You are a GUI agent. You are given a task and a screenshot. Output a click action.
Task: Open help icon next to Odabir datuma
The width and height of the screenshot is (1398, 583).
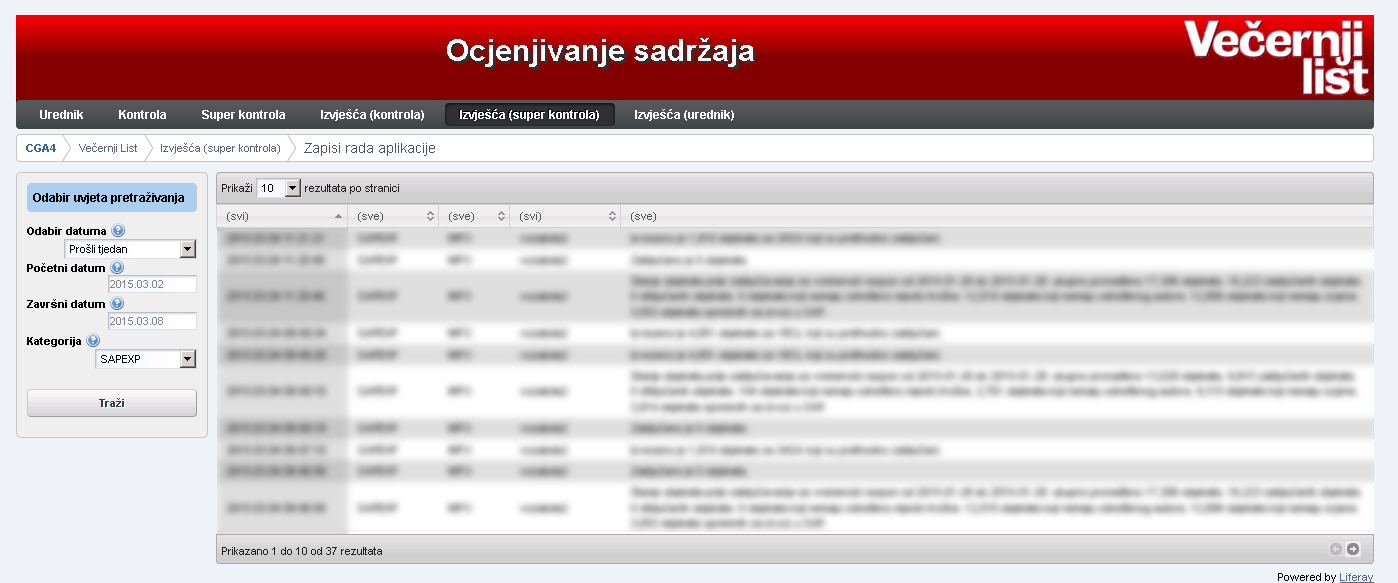click(x=118, y=231)
